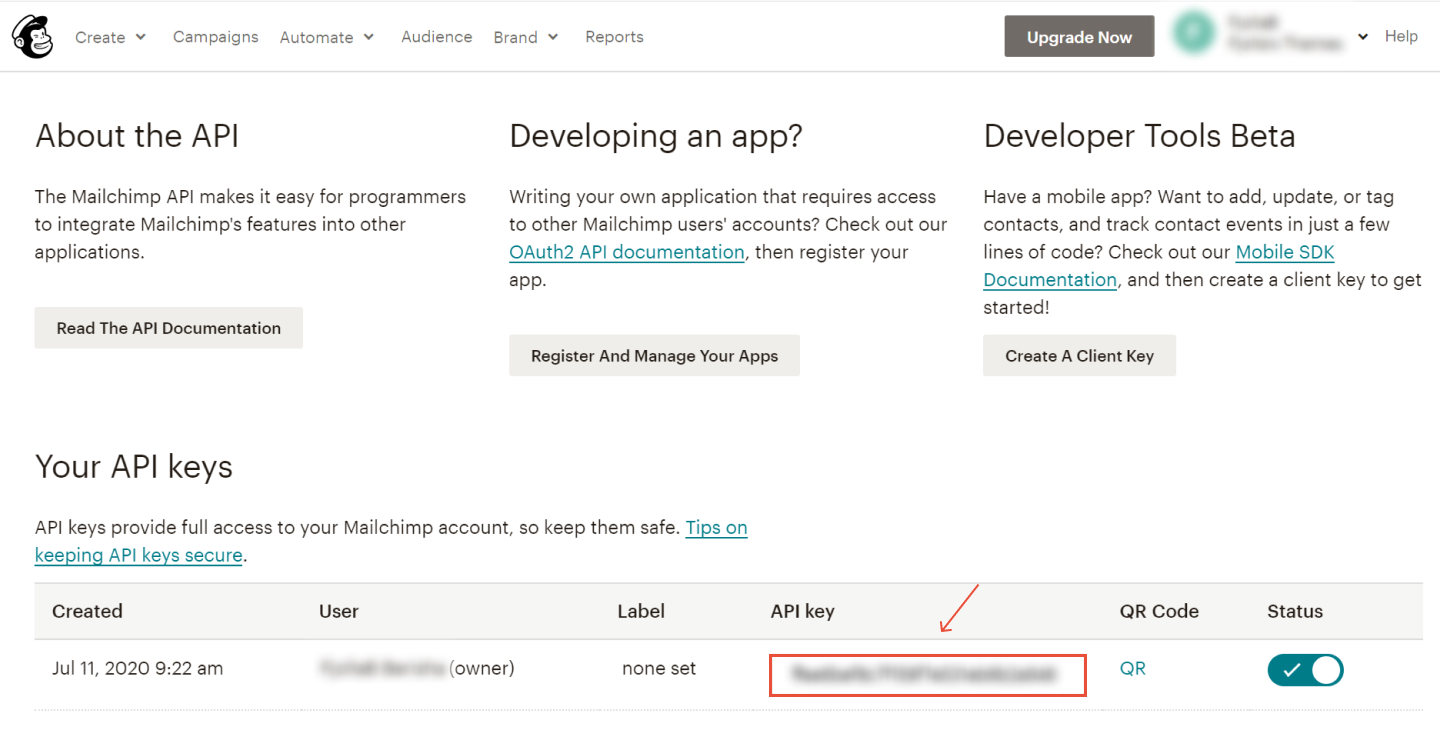Image resolution: width=1440 pixels, height=737 pixels.
Task: Open the Create dropdown menu
Action: (x=110, y=37)
